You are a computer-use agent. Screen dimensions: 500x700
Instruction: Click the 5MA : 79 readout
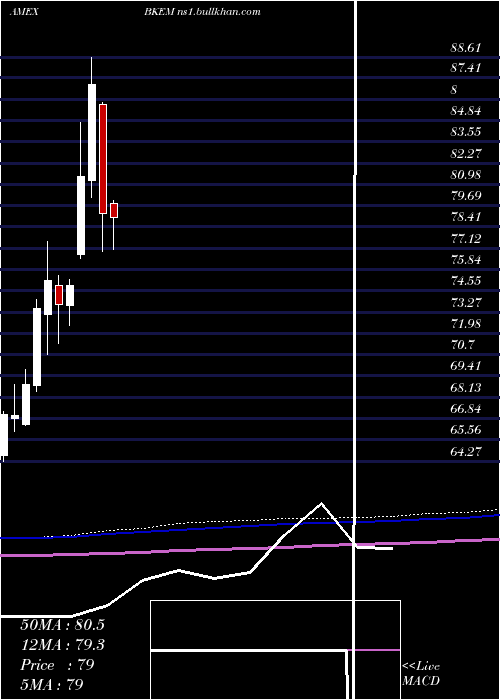[x=52, y=684]
